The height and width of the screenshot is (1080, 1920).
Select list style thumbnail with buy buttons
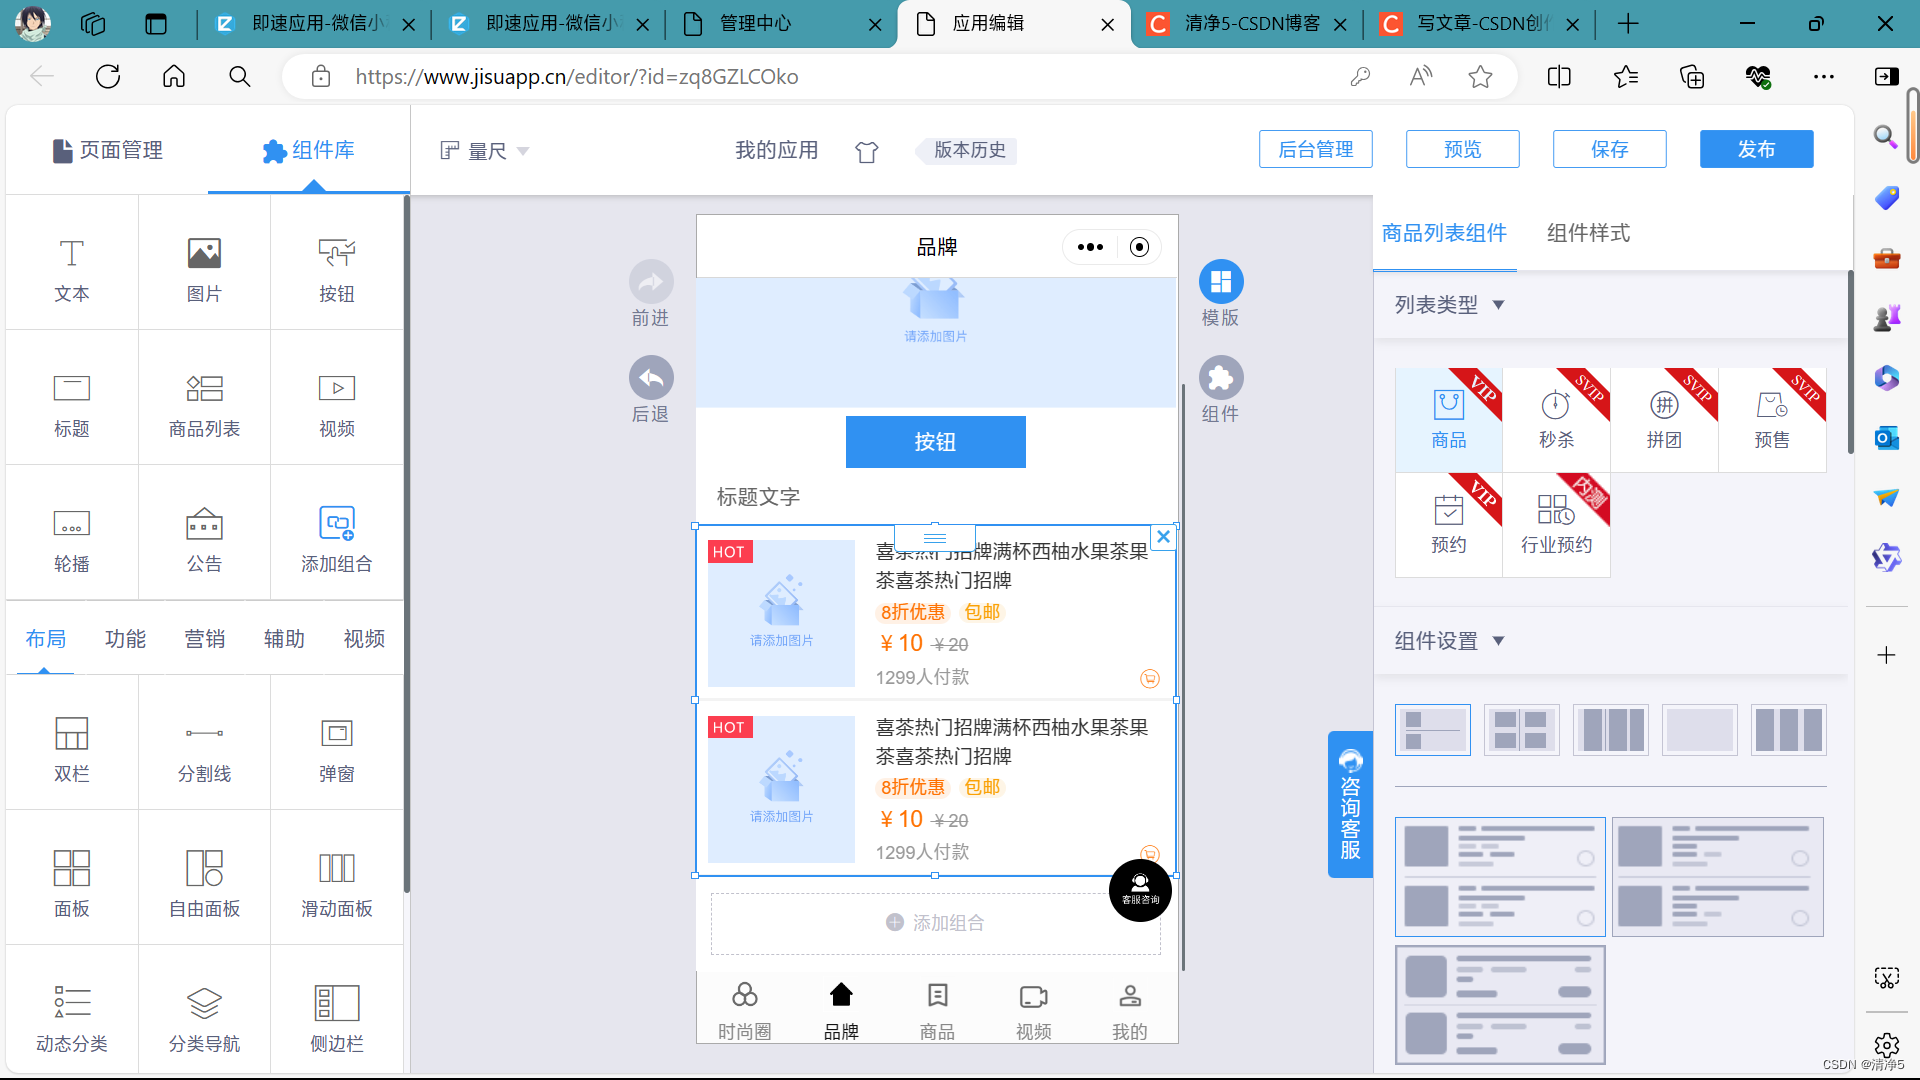click(x=1499, y=1004)
